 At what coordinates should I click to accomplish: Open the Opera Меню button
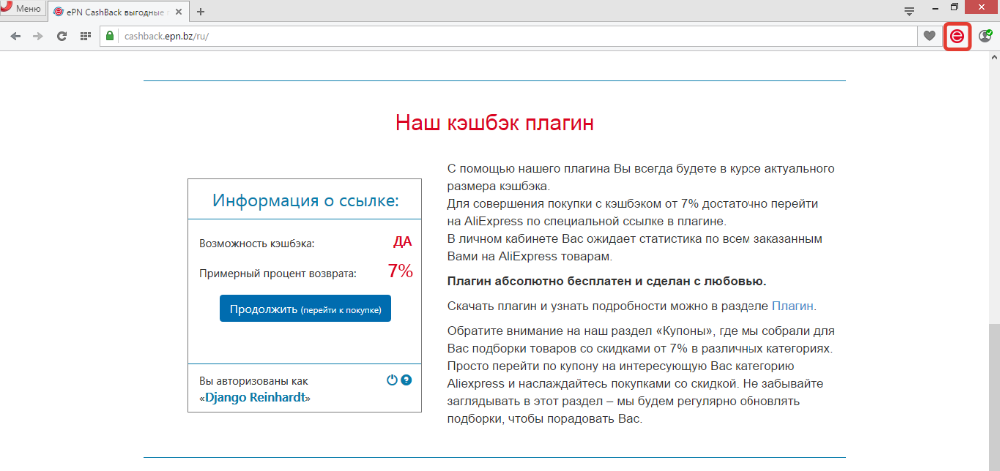(22, 9)
